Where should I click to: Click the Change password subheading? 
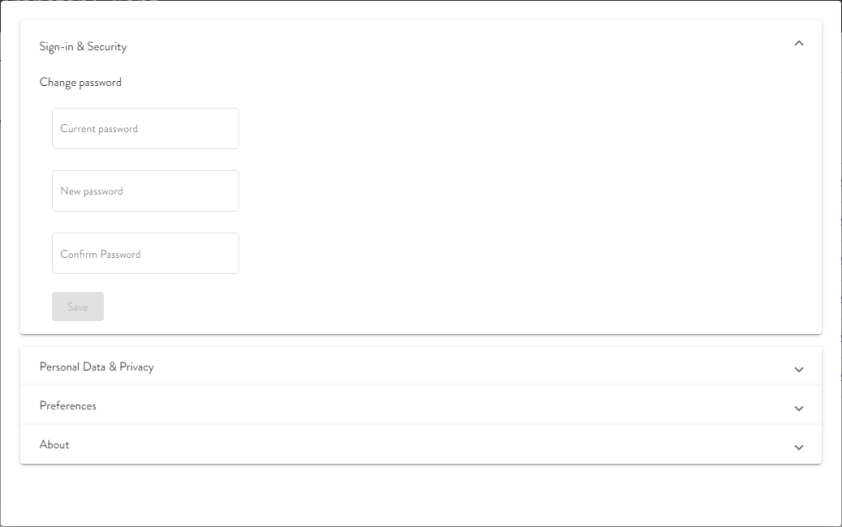click(x=80, y=83)
